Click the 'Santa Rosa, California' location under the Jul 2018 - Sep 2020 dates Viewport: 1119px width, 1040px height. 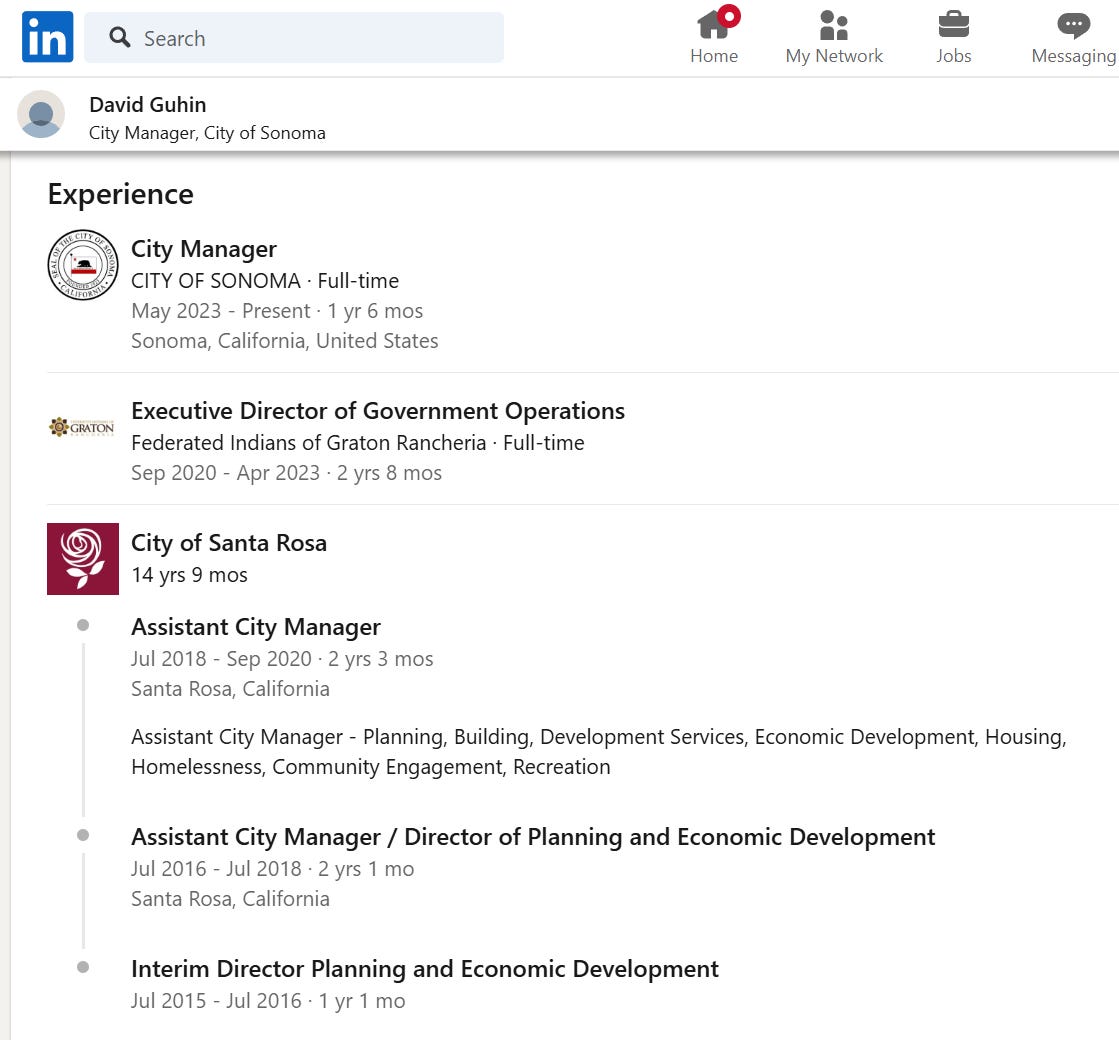click(x=230, y=689)
